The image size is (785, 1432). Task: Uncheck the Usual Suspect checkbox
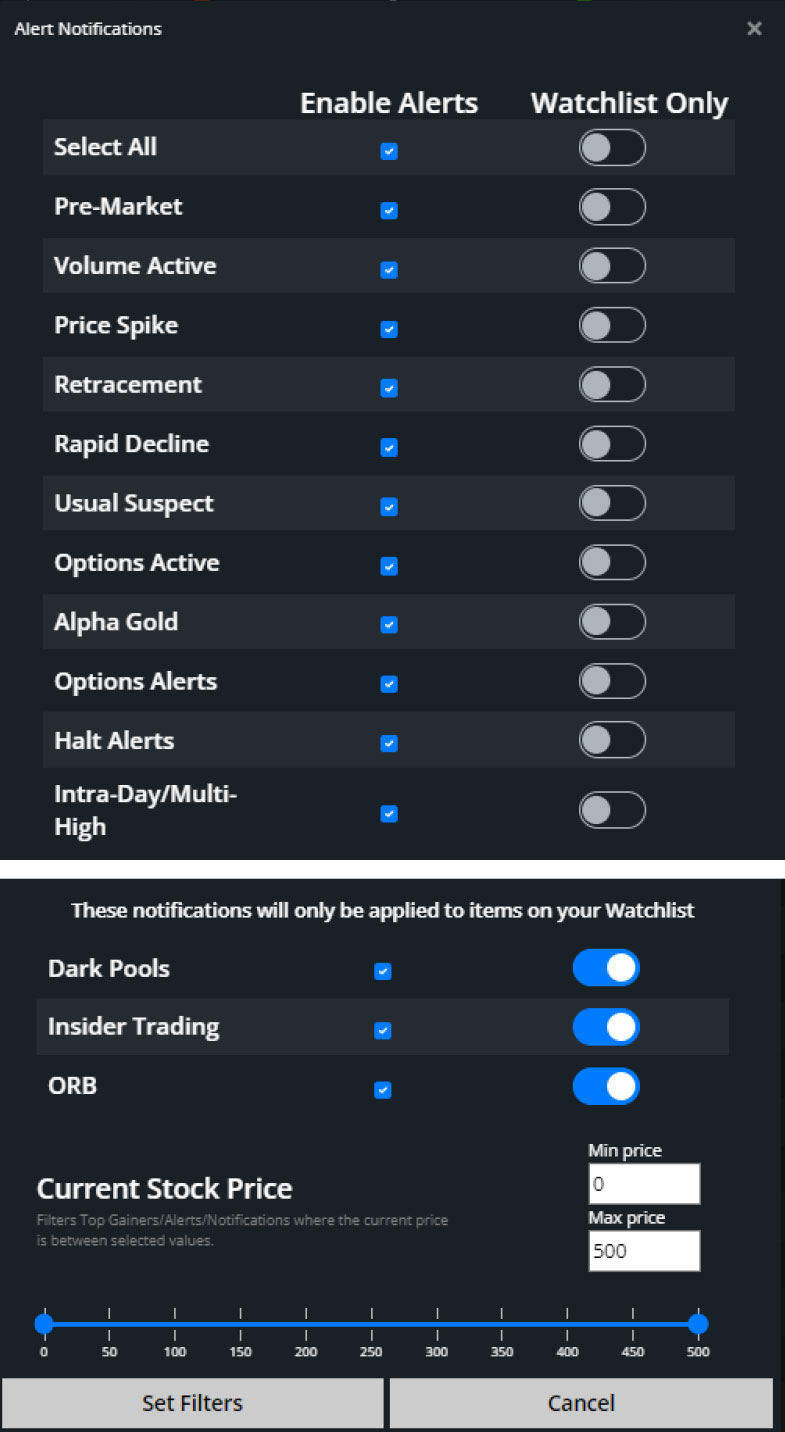coord(389,507)
